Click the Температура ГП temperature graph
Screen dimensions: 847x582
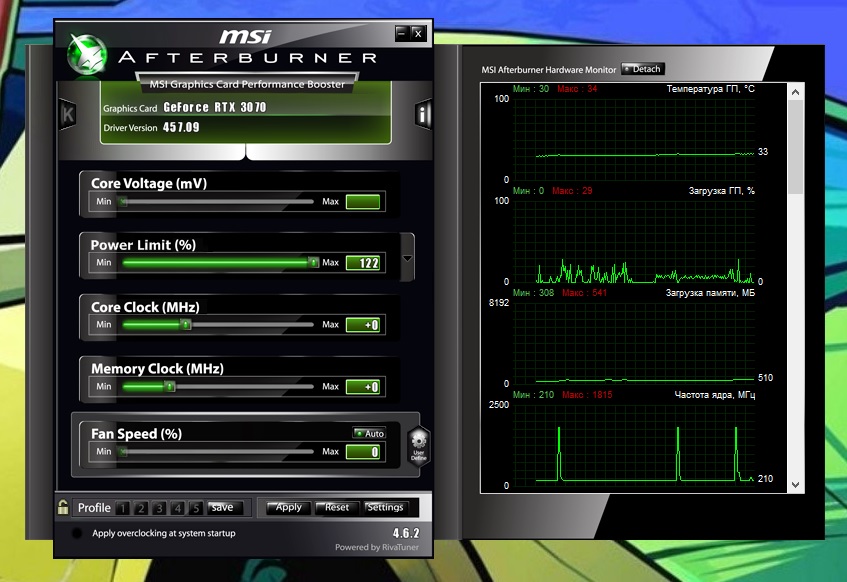pos(633,139)
